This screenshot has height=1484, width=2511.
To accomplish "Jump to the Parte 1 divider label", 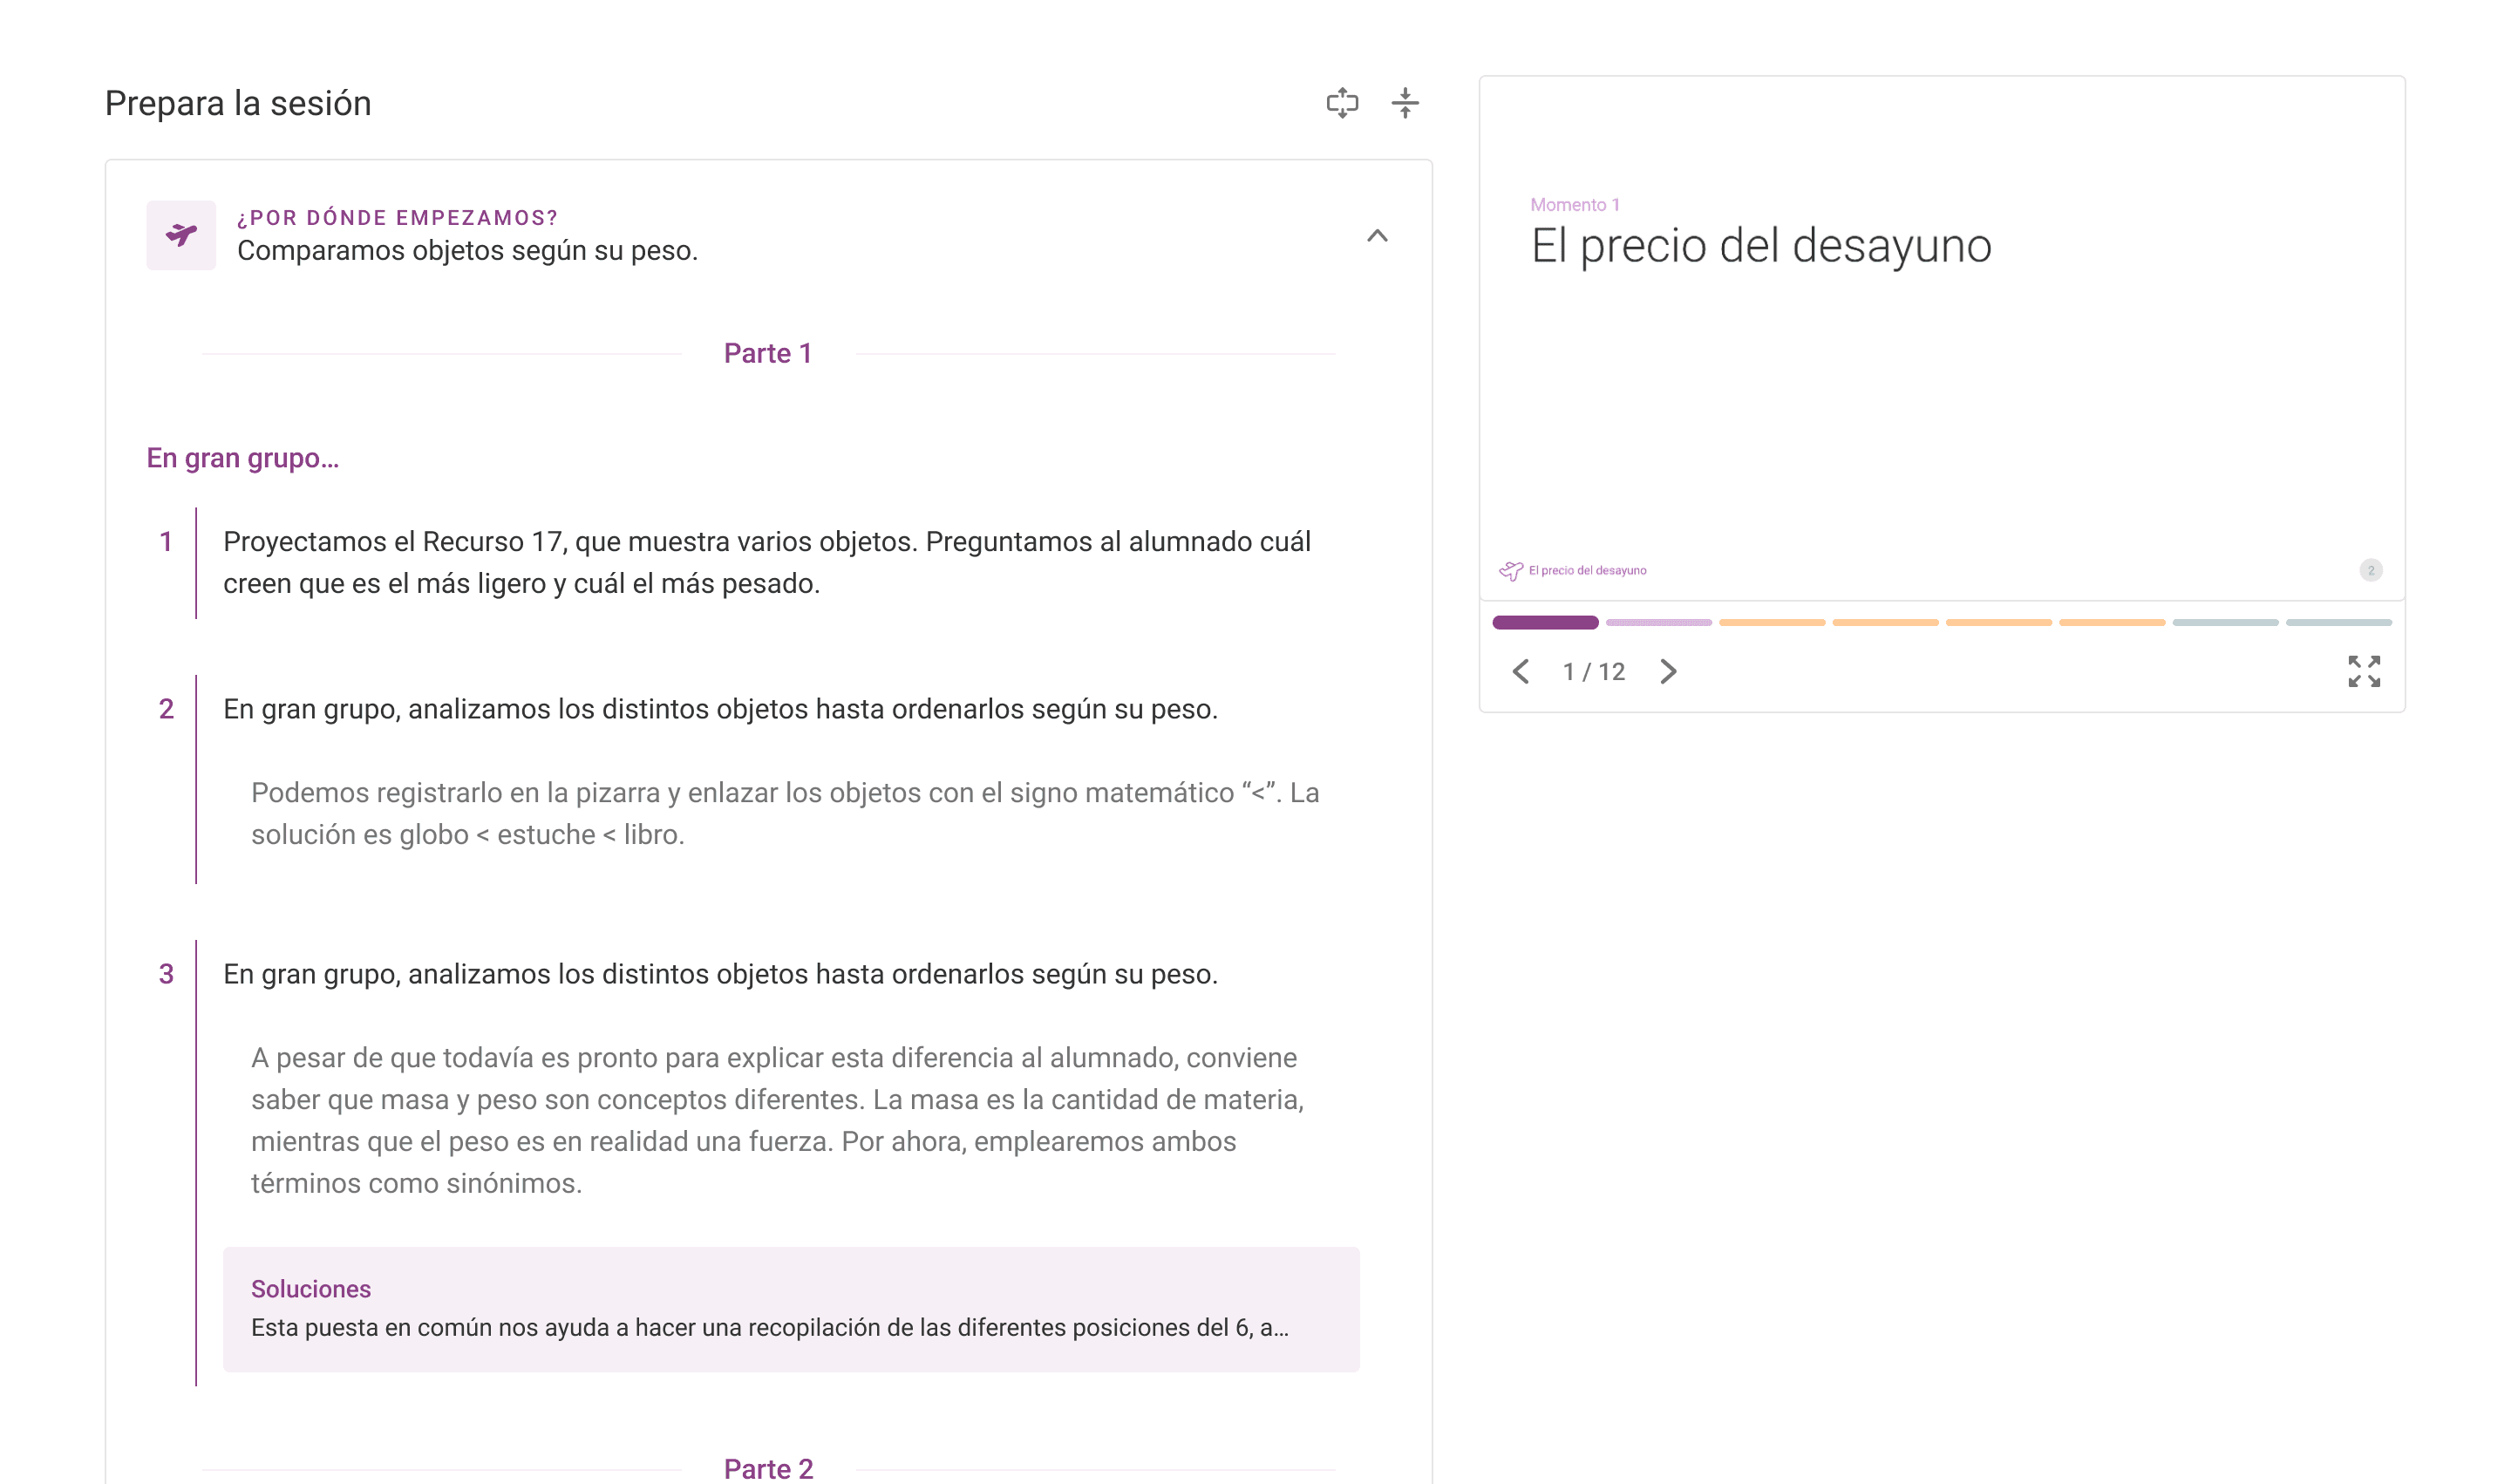I will click(767, 353).
